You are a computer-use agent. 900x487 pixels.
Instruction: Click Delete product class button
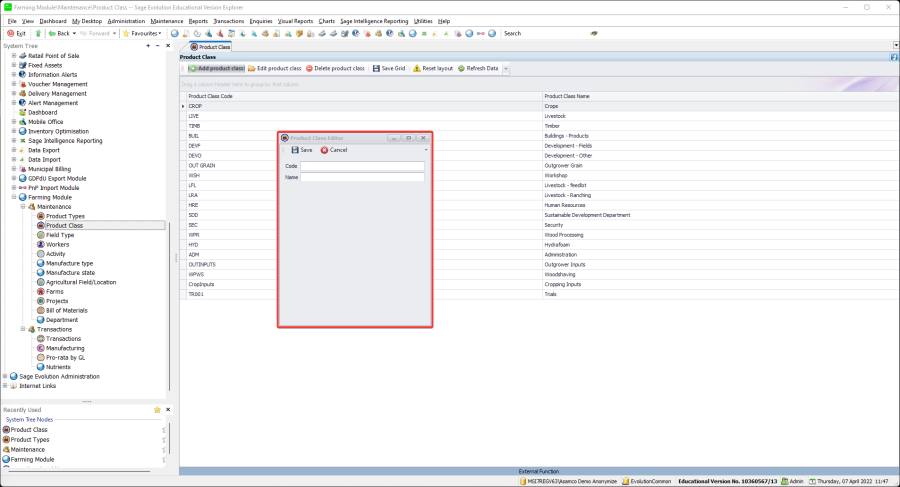click(335, 68)
